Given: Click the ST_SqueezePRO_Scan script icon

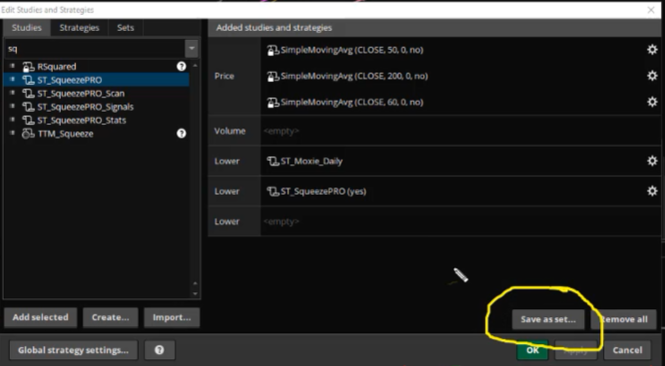Looking at the screenshot, I should coord(28,93).
